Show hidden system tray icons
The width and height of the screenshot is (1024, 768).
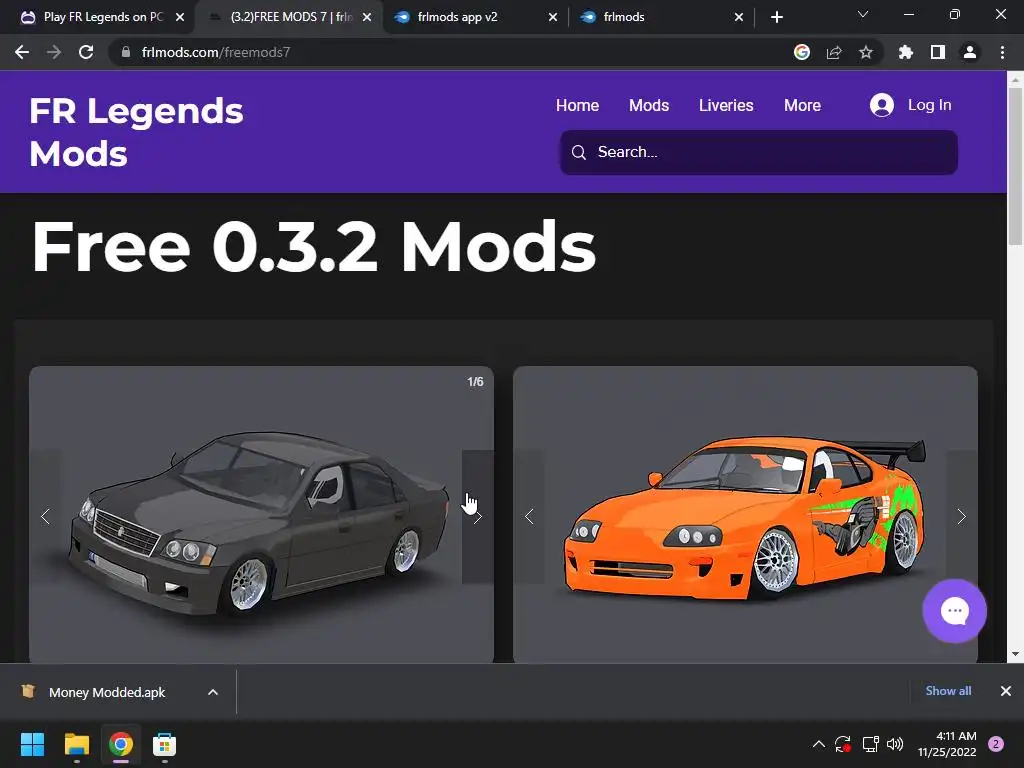pyautogui.click(x=818, y=744)
